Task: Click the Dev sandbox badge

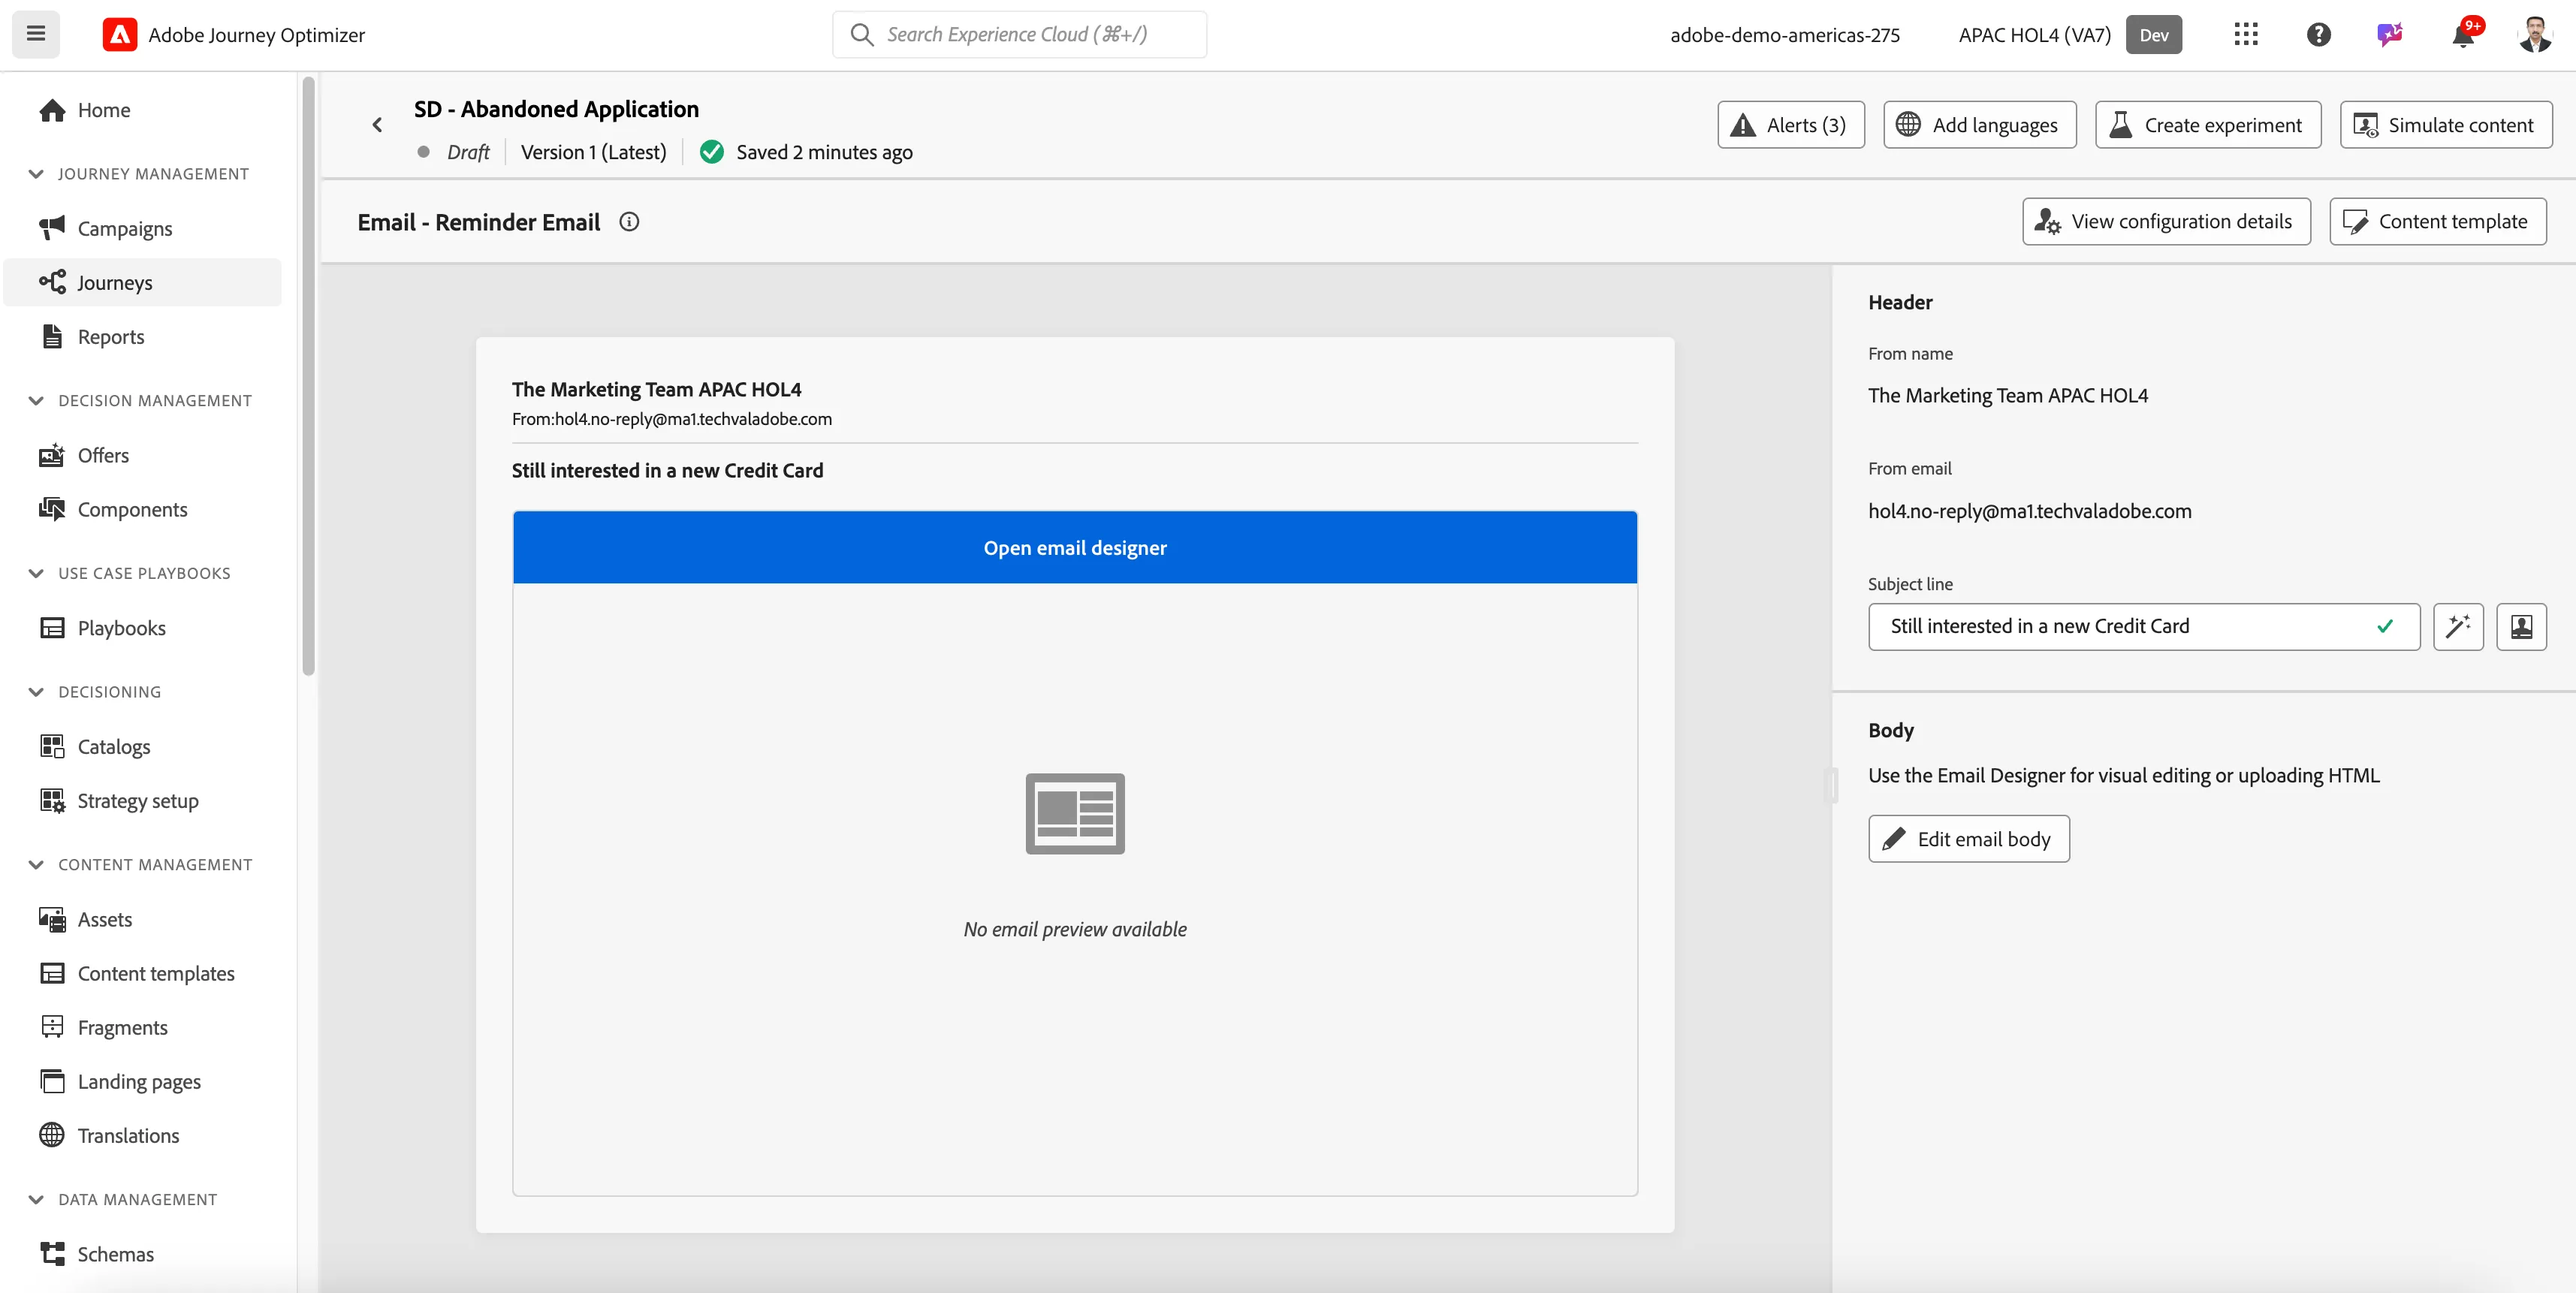Action: (x=2153, y=34)
